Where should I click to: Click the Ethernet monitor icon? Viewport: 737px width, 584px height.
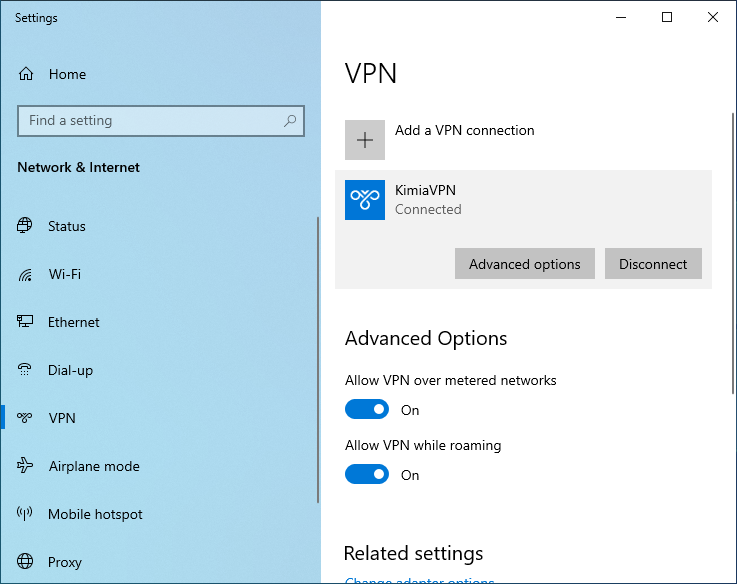26,322
